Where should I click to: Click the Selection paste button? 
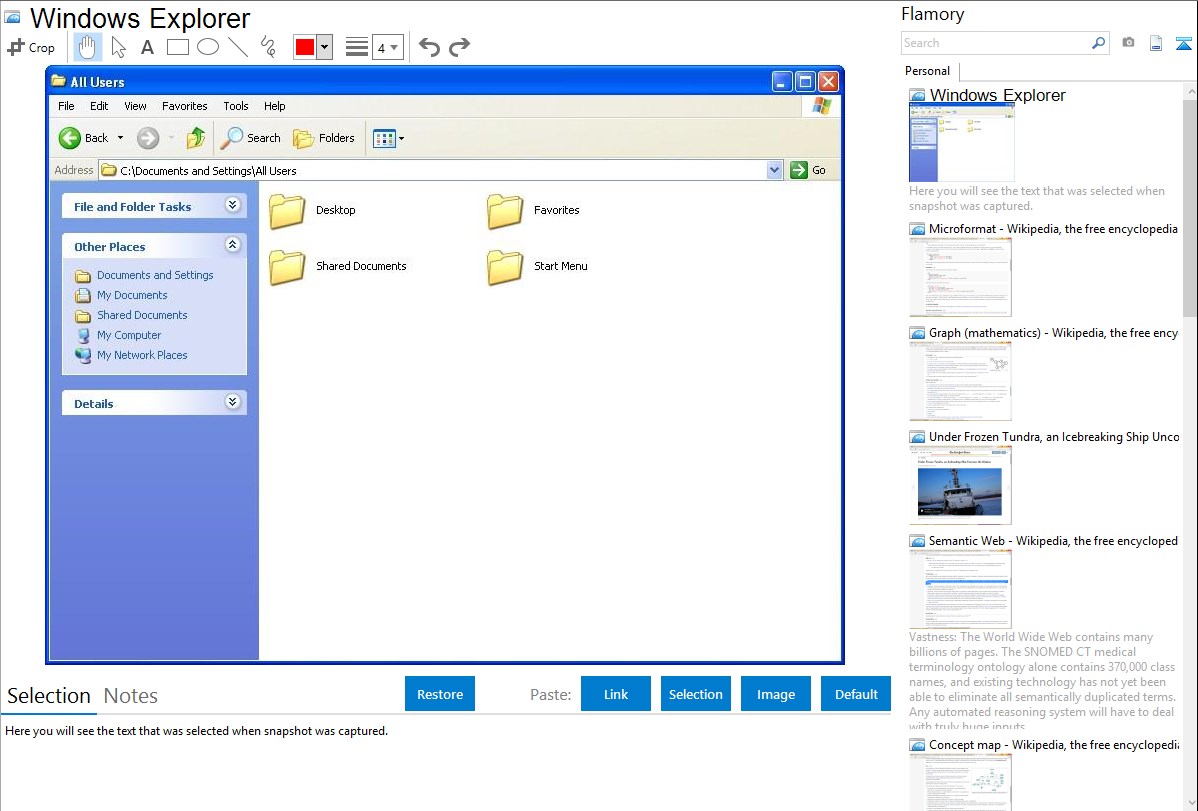coord(696,694)
